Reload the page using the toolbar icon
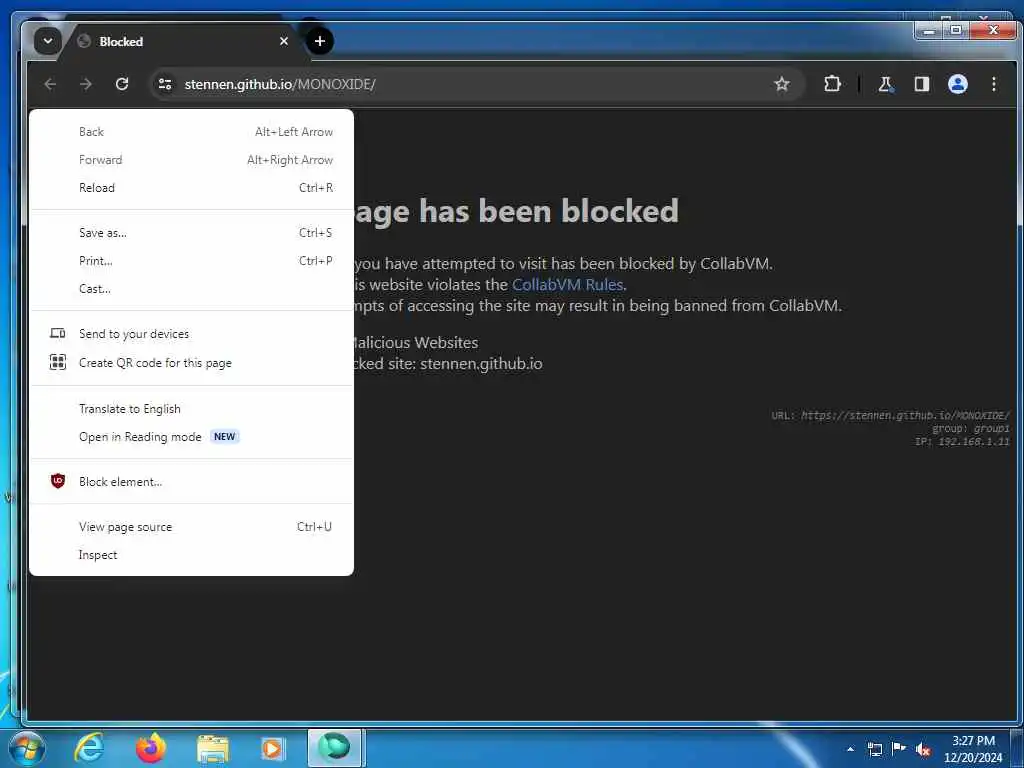This screenshot has width=1024, height=768. point(122,84)
